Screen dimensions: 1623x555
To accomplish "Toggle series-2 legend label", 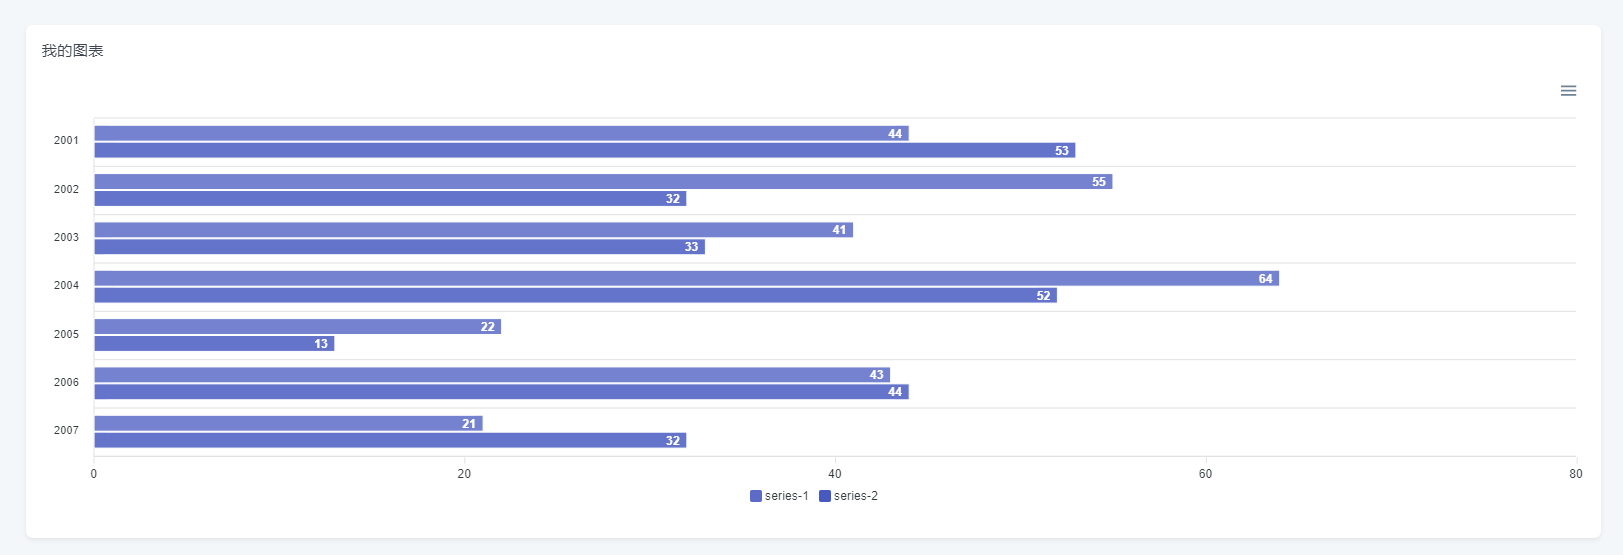I will (x=855, y=496).
